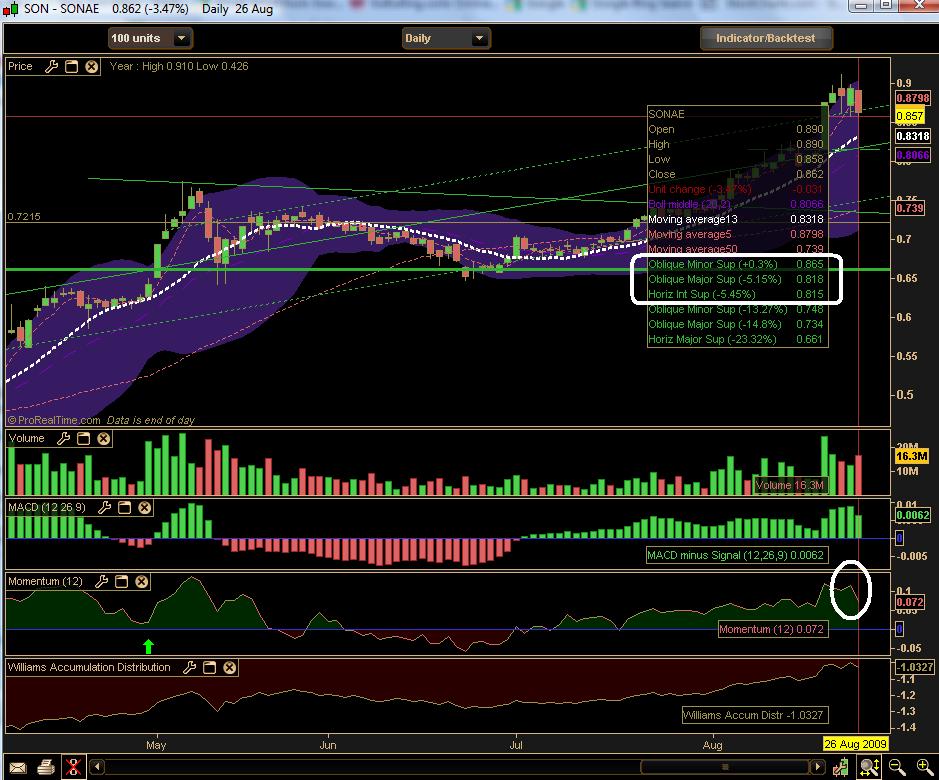Click the printer icon
This screenshot has height=780, width=939.
click(46, 767)
